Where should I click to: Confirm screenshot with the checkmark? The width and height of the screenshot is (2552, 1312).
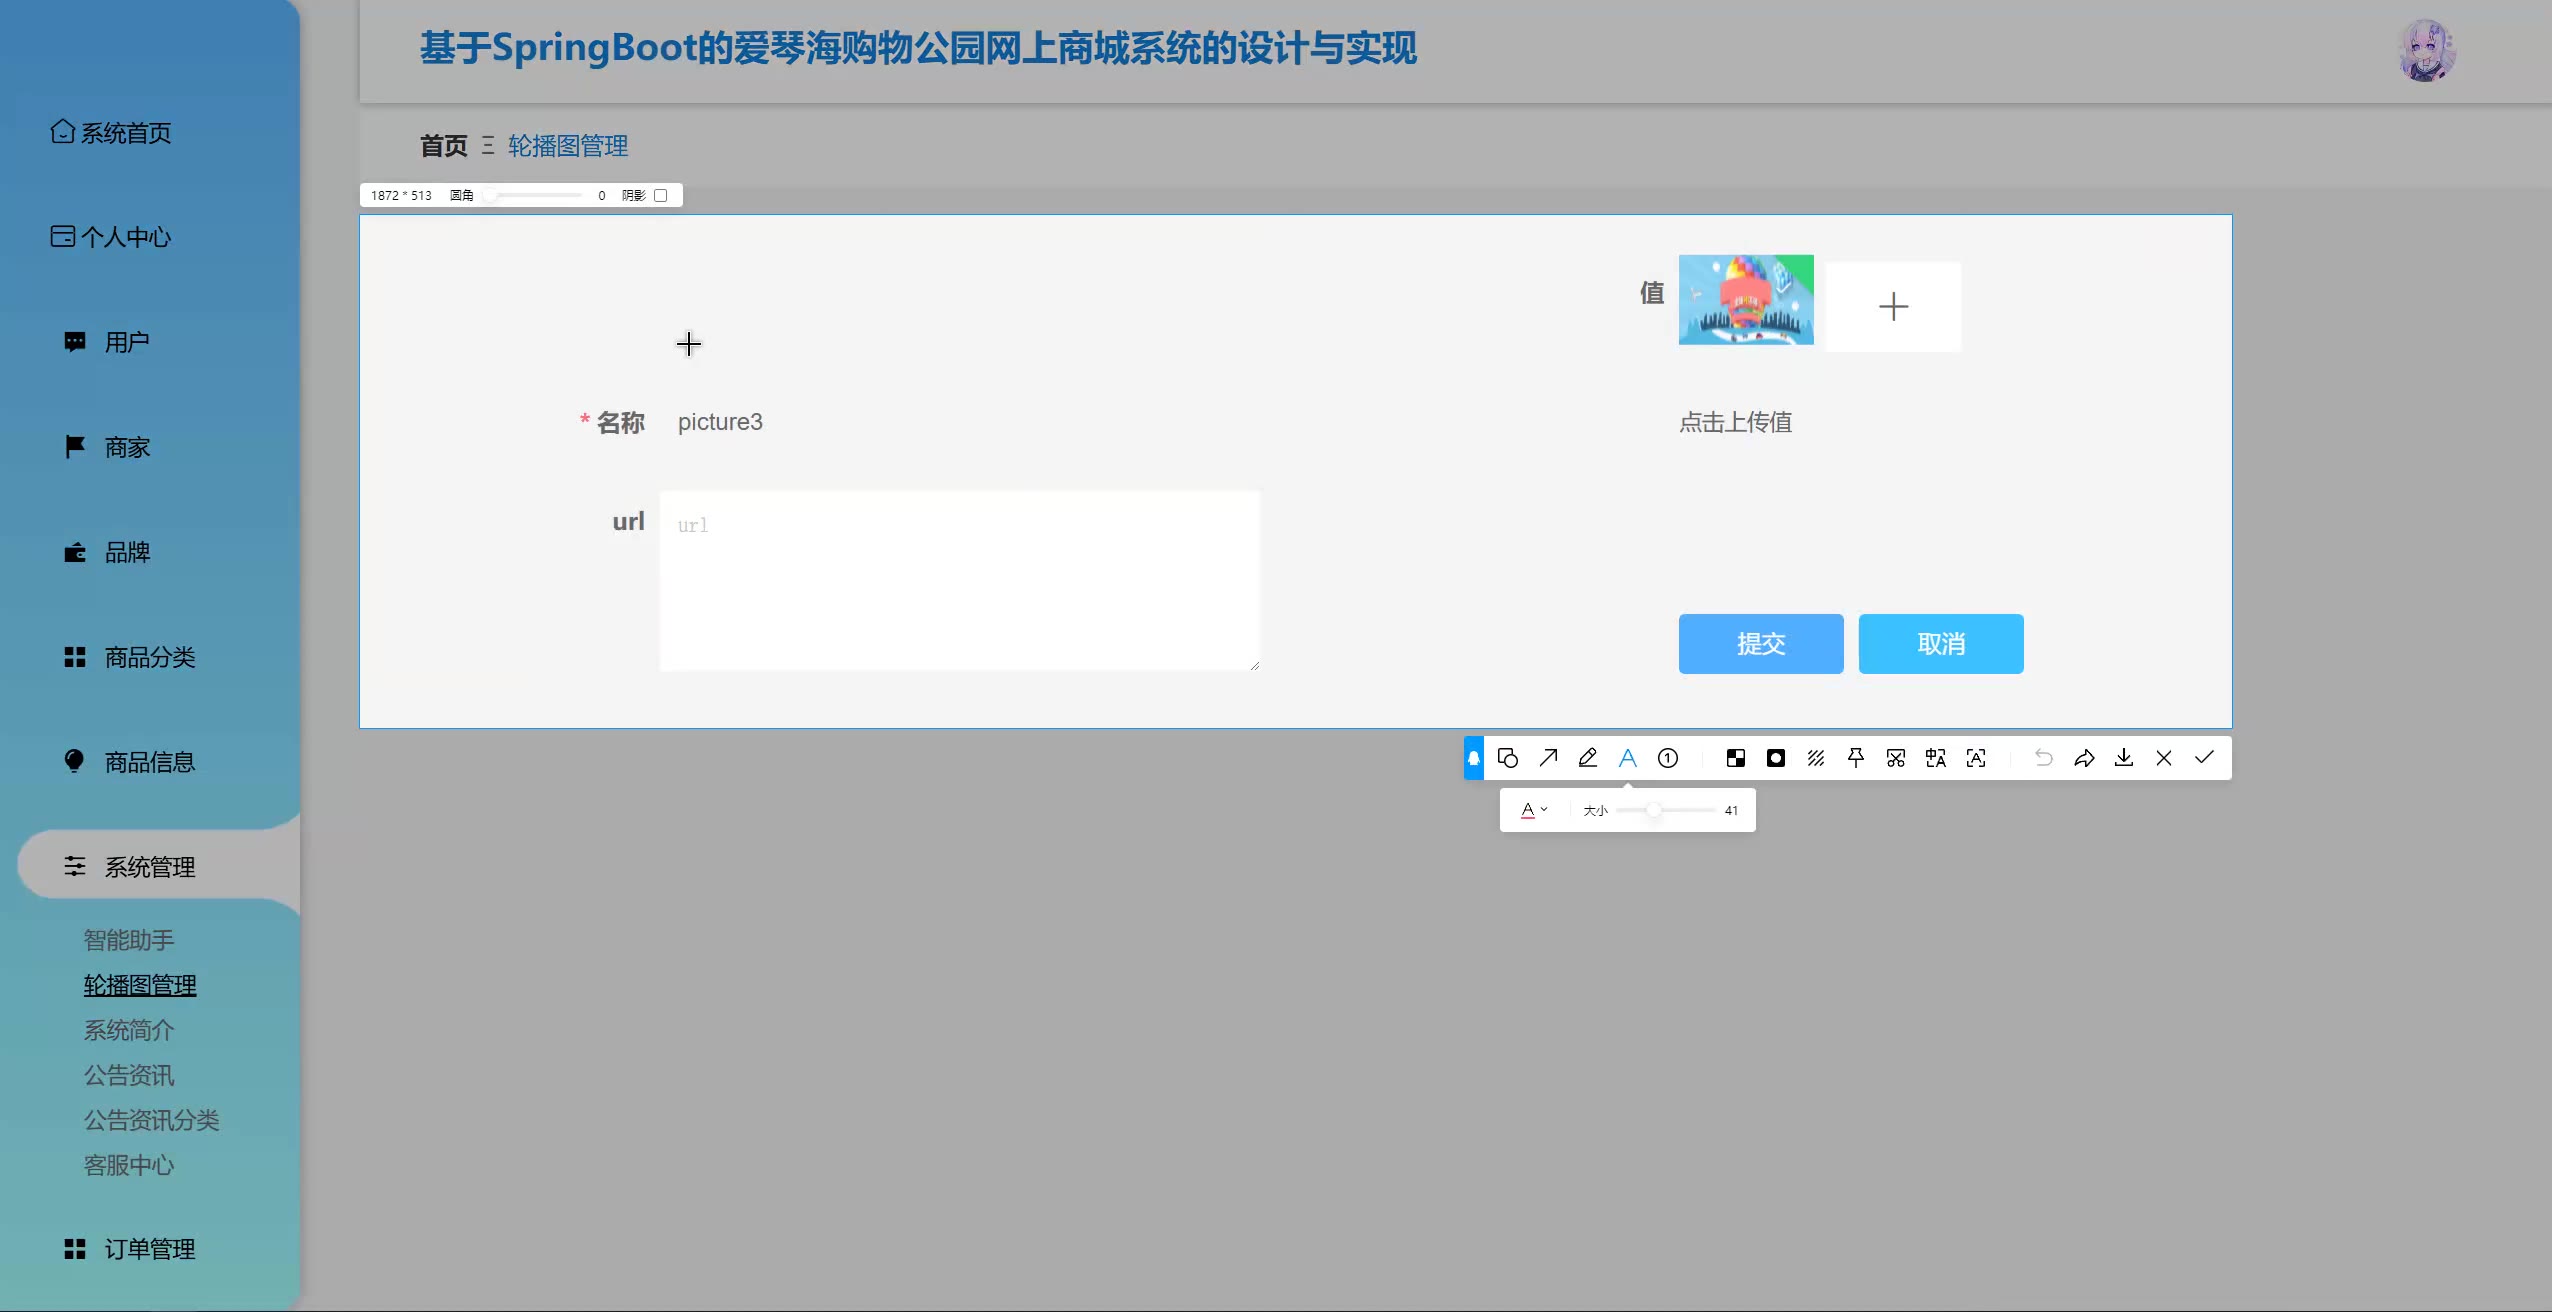(x=2204, y=758)
